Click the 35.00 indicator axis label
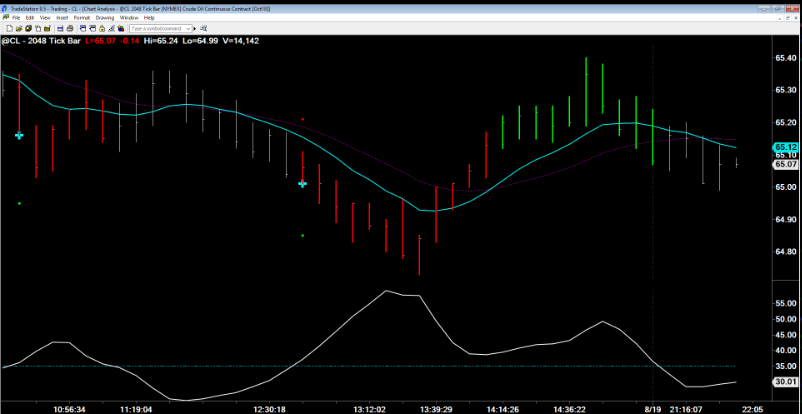Screen dimensions: 802x414 [x=786, y=366]
